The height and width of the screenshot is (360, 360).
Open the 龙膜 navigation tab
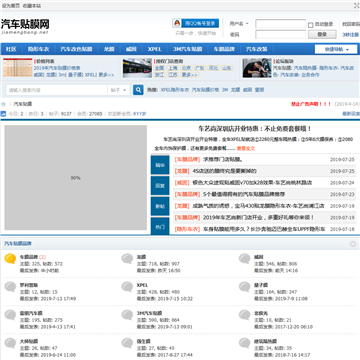point(109,49)
